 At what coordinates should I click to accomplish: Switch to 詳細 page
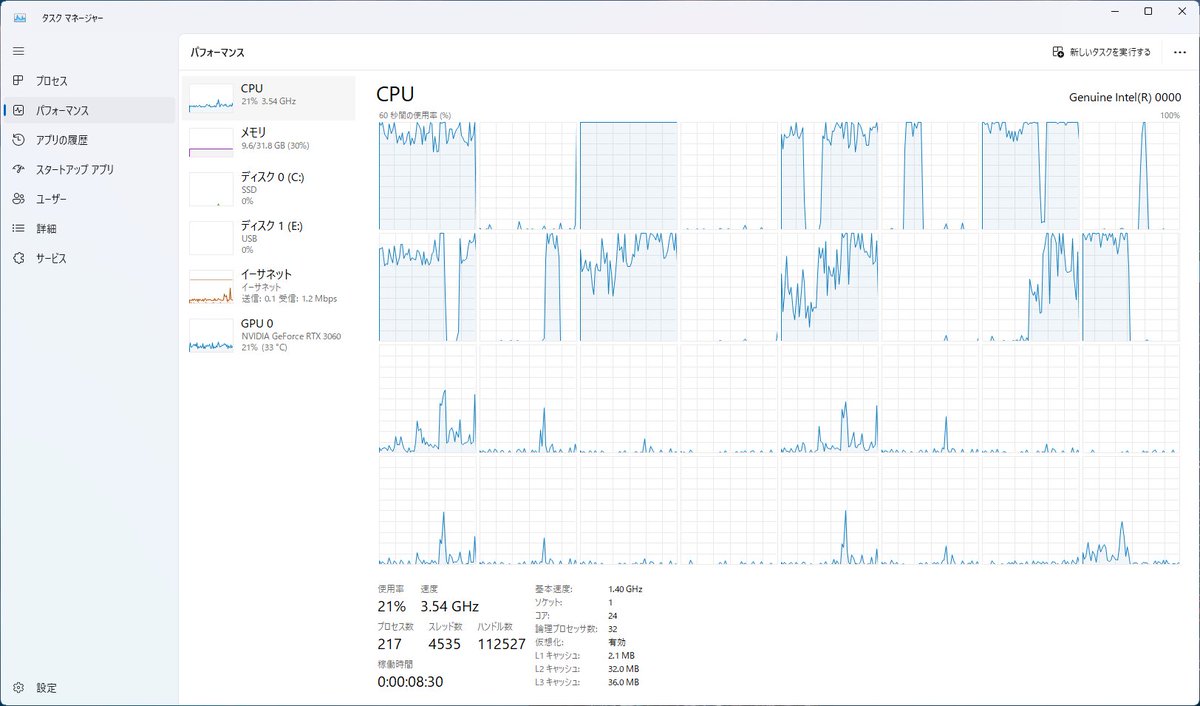(89, 228)
